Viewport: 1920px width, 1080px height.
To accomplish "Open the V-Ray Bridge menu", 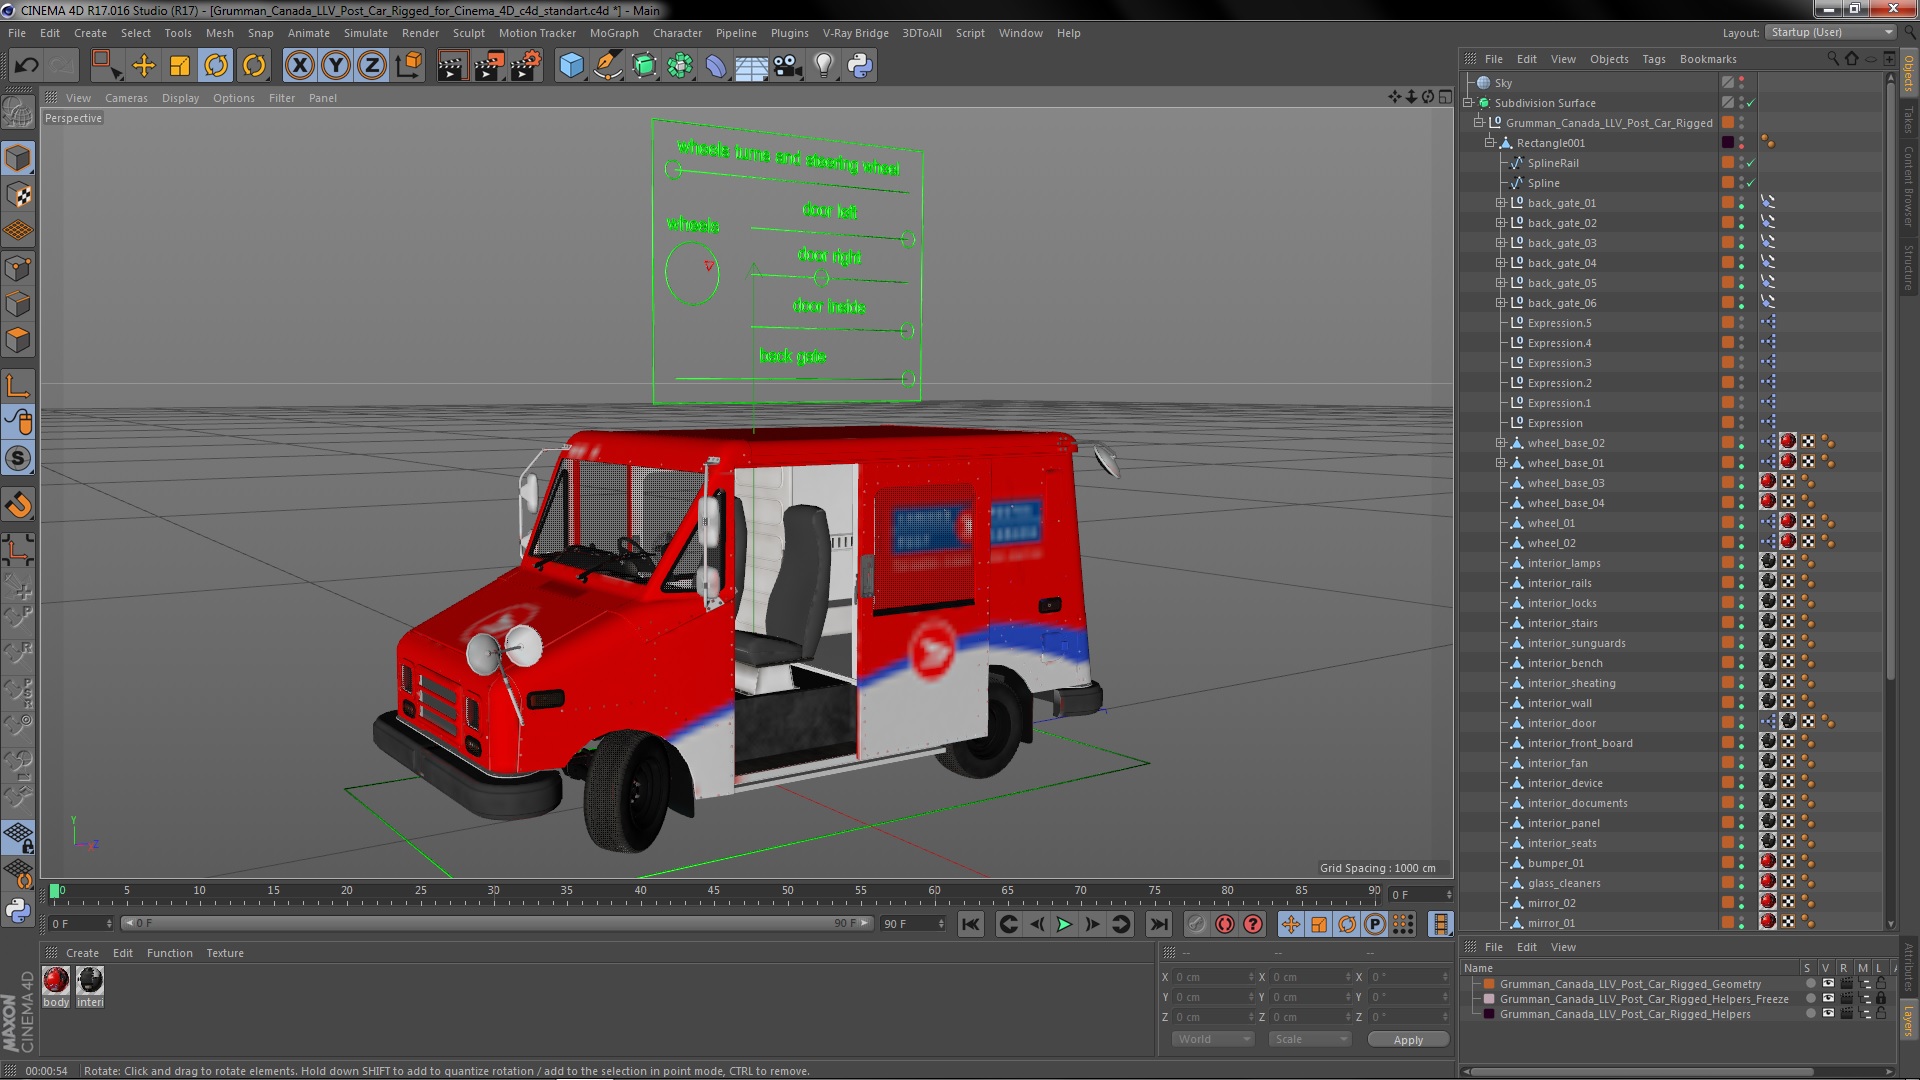I will pyautogui.click(x=855, y=33).
